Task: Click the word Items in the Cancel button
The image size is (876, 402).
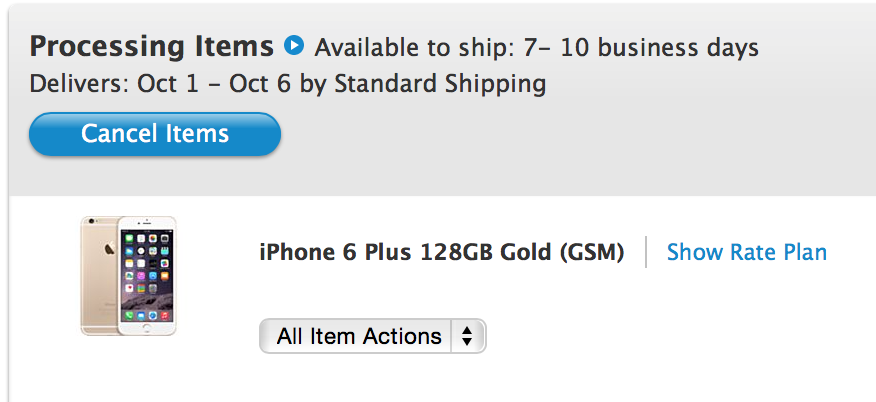Action: (198, 134)
